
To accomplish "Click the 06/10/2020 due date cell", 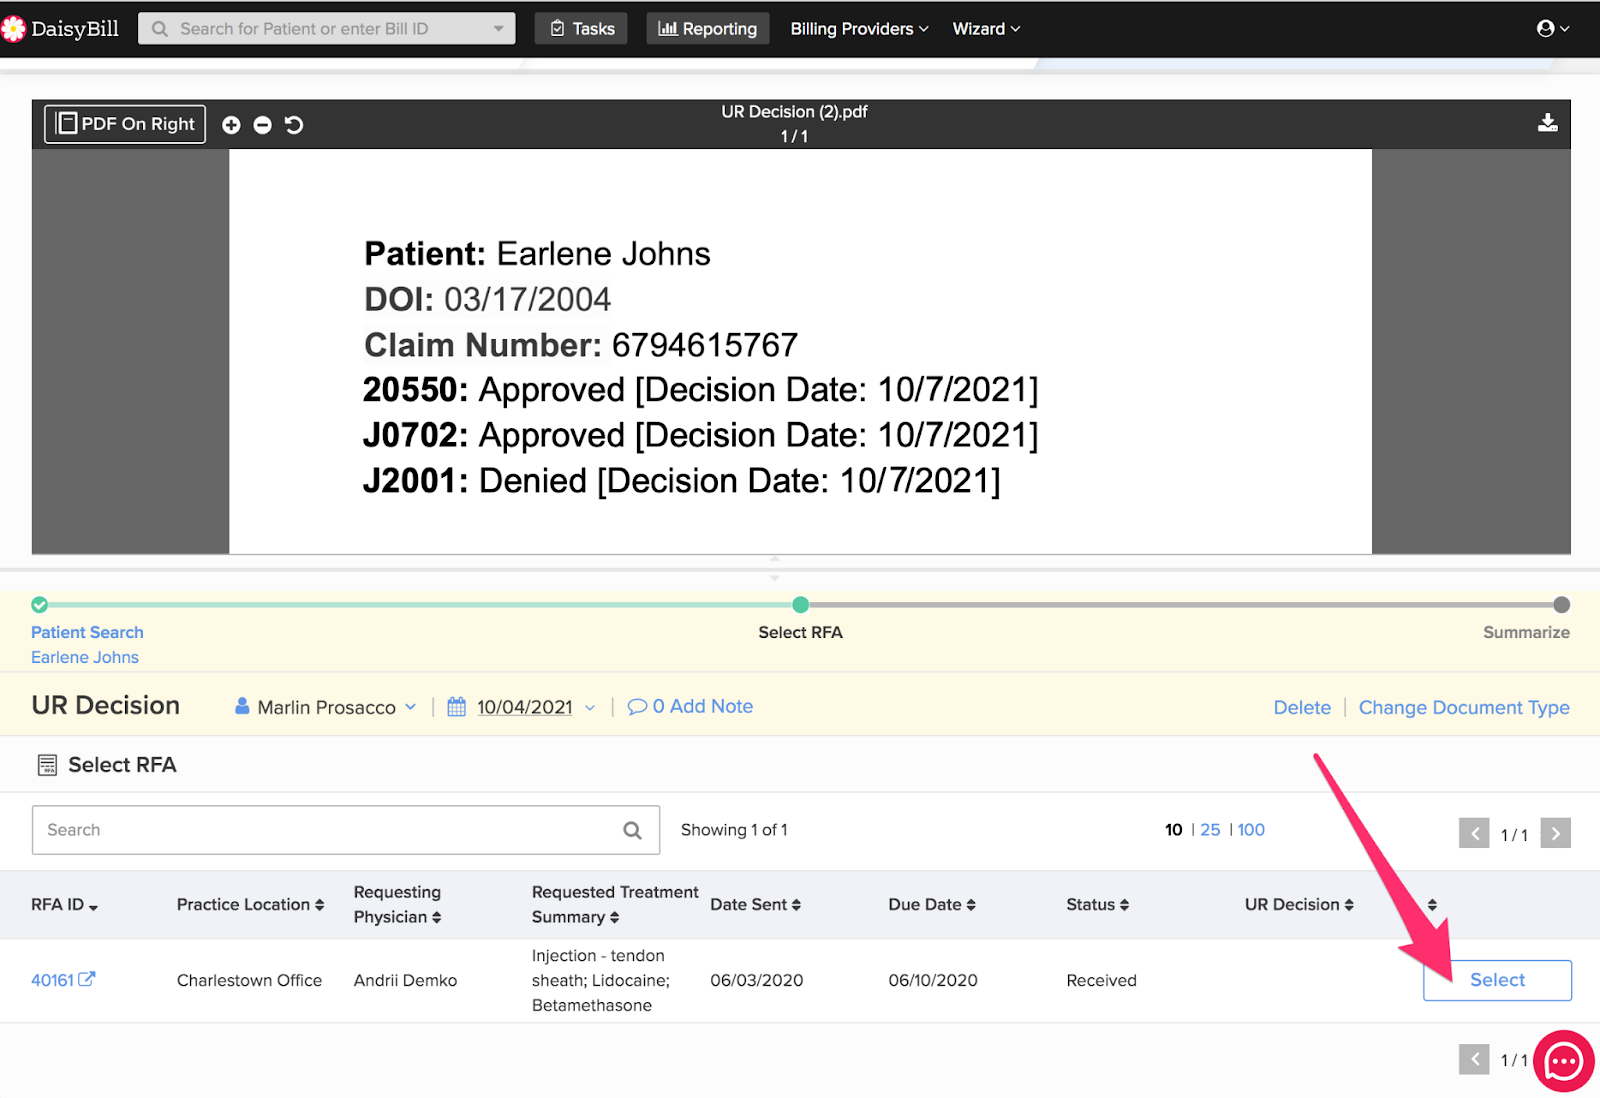I will (x=933, y=981).
